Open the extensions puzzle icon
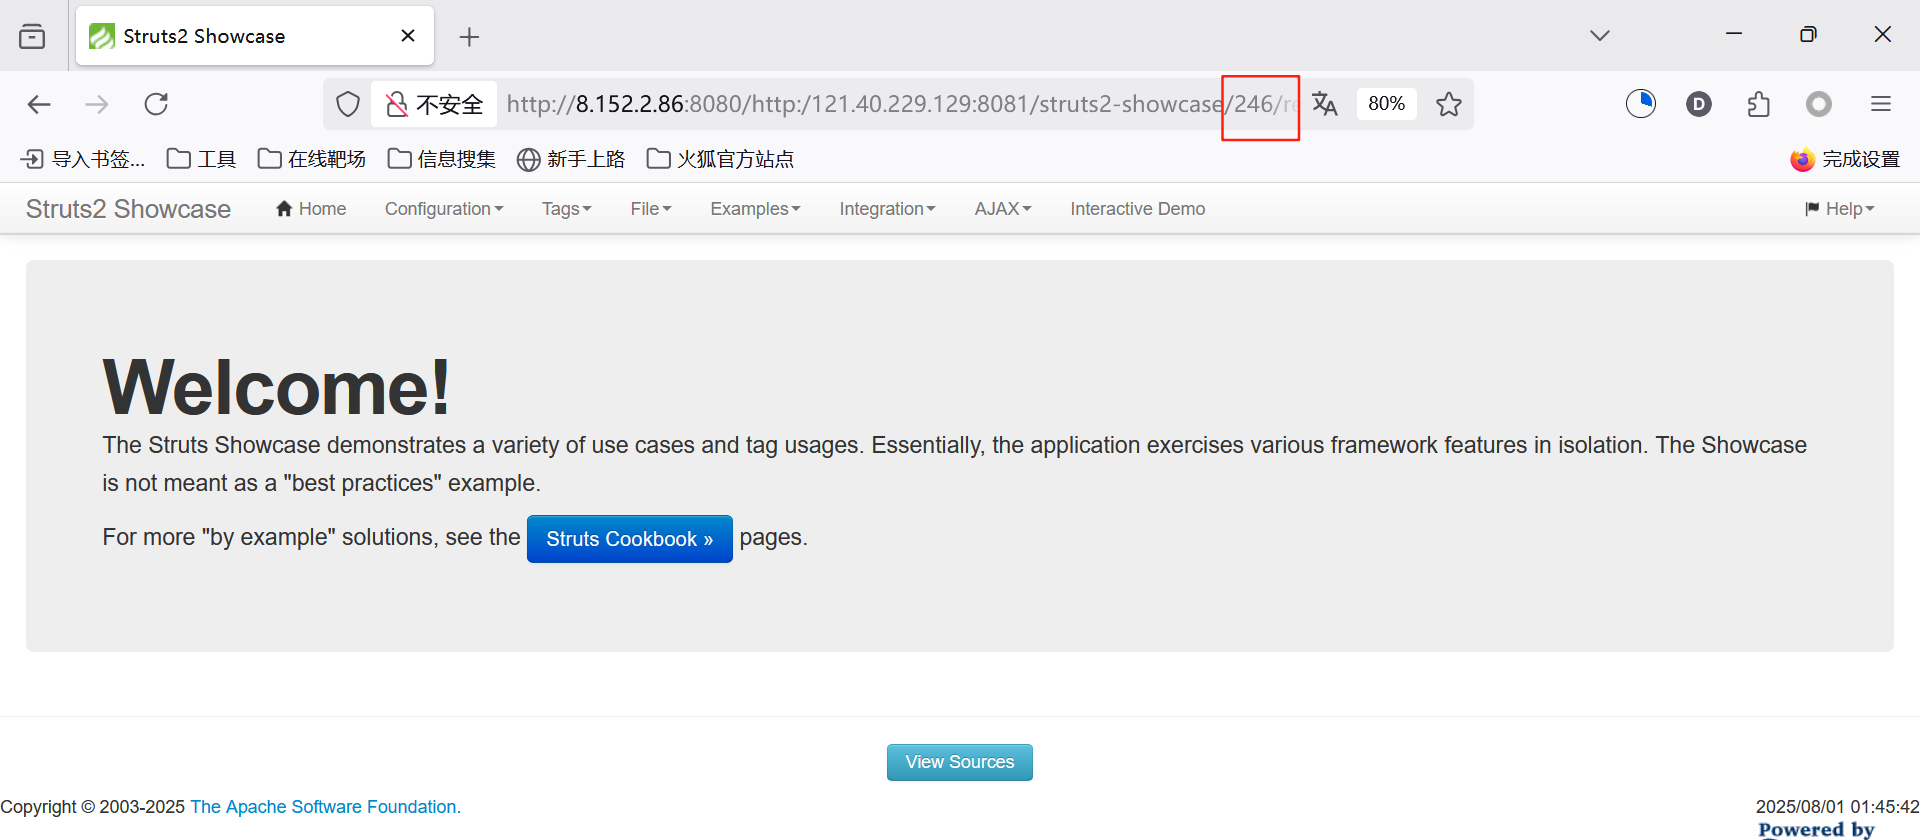 (1759, 104)
